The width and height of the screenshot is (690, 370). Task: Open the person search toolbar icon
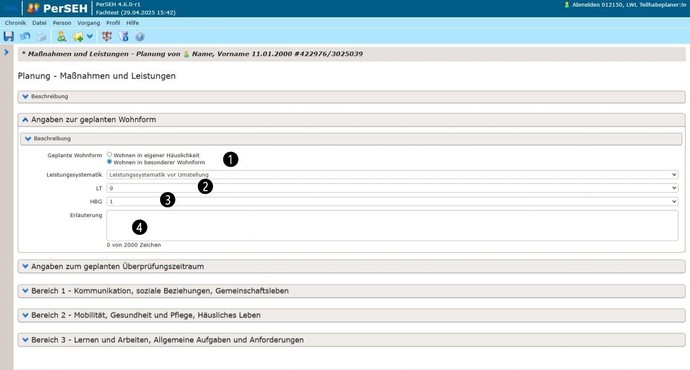(62, 37)
